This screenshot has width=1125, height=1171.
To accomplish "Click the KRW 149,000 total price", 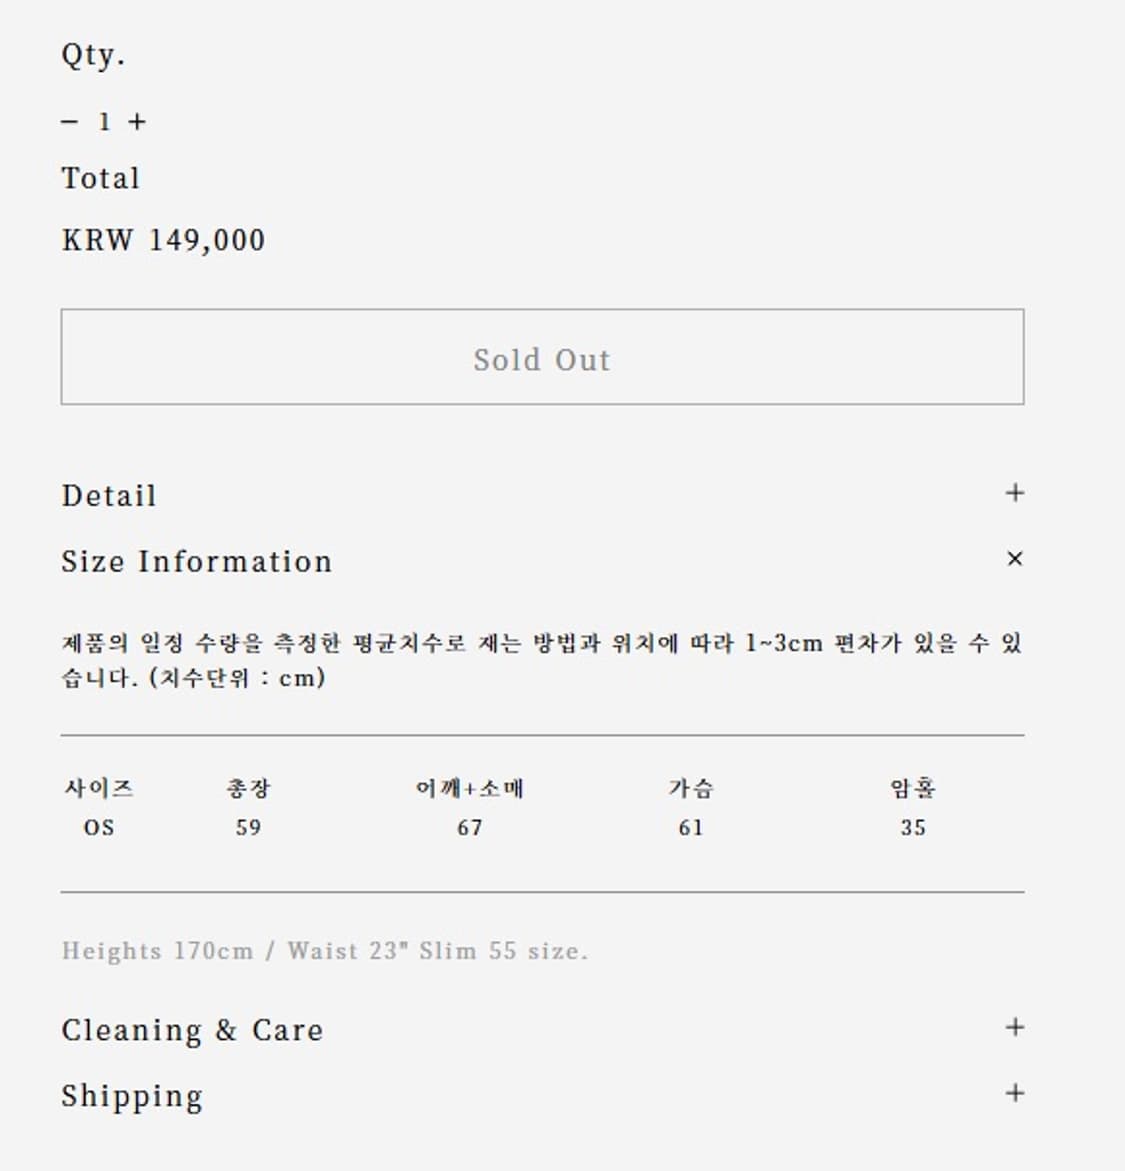I will point(163,240).
